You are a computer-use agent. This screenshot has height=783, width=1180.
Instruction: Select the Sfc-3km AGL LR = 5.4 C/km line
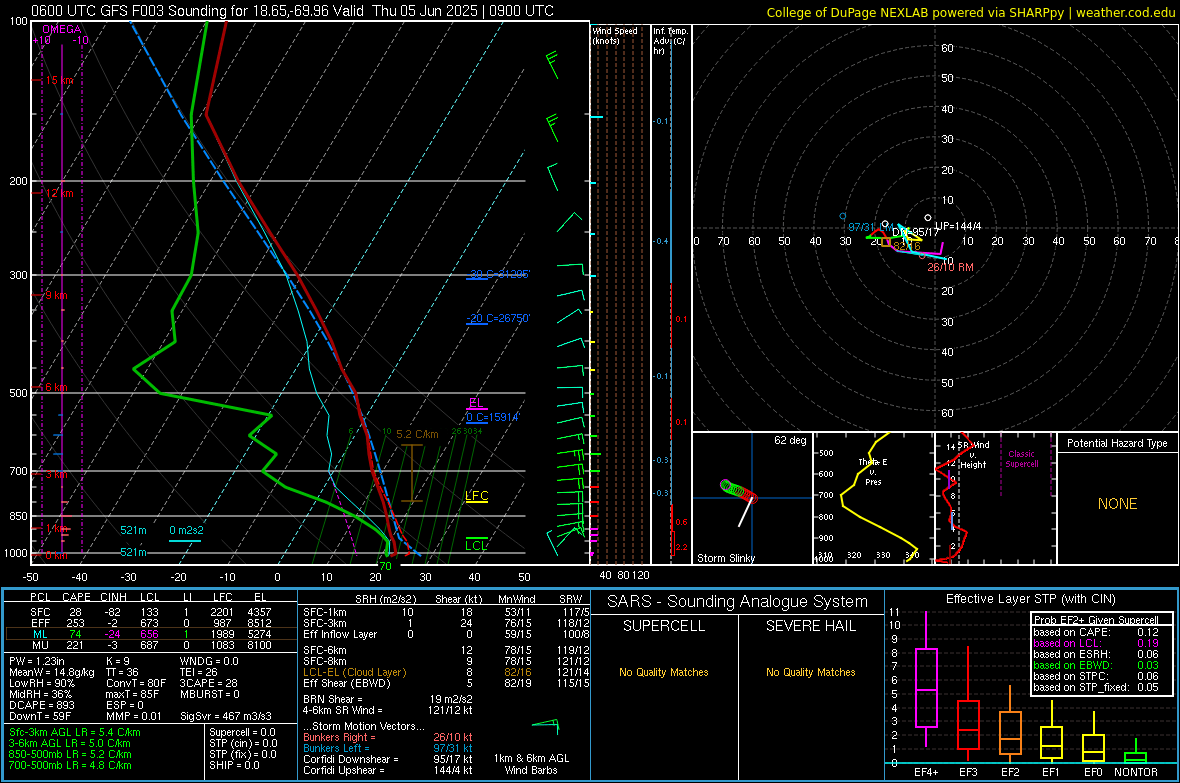pos(75,732)
